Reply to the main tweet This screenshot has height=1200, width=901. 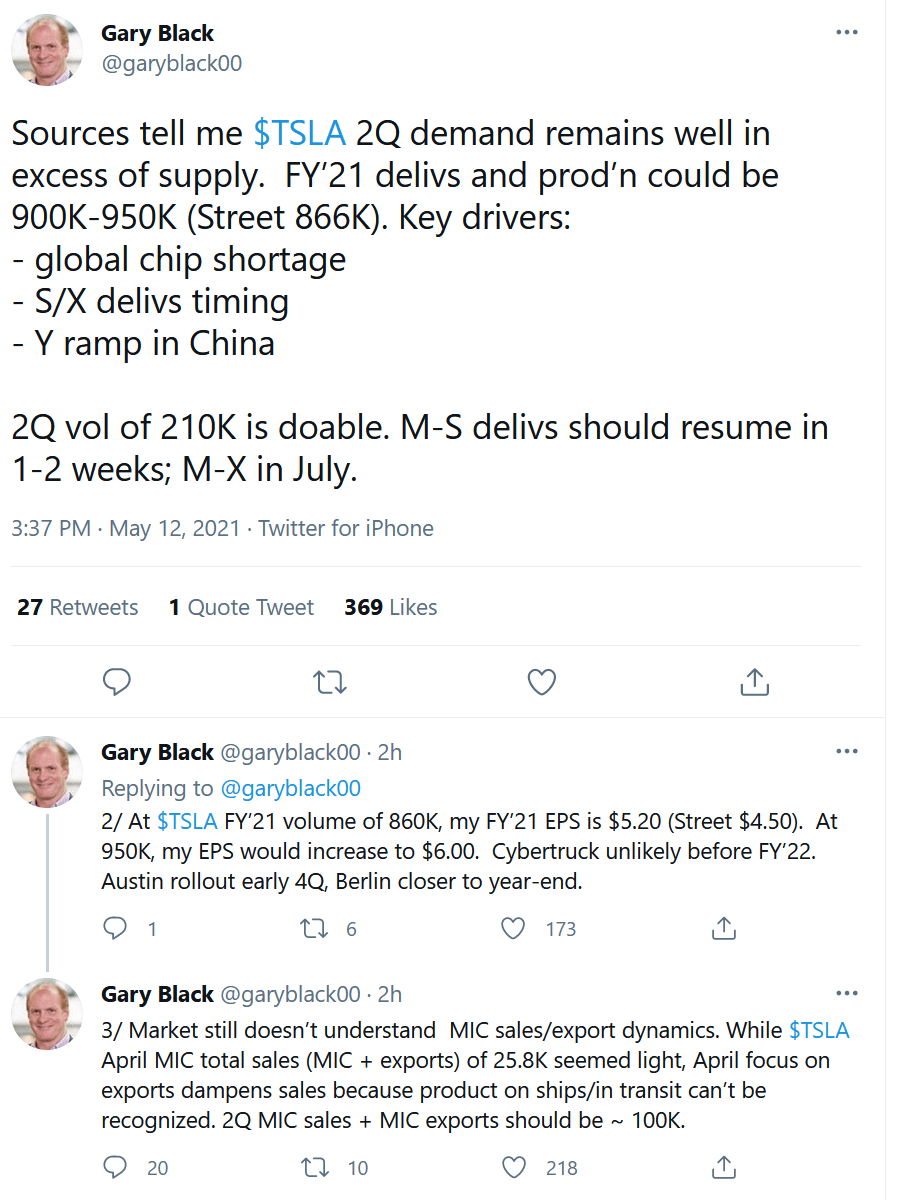[x=117, y=682]
